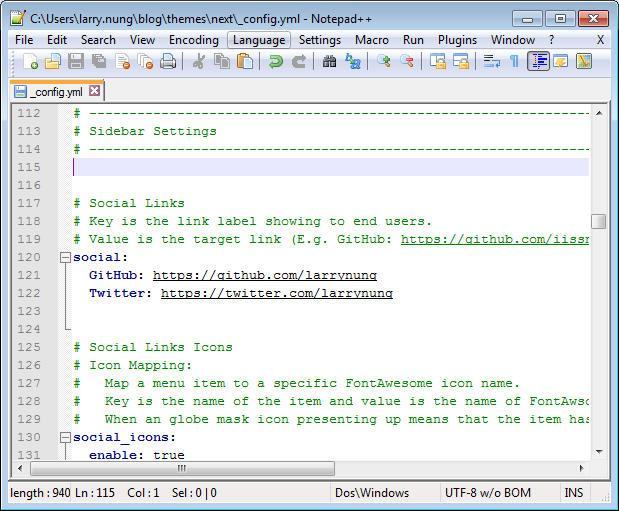The width and height of the screenshot is (619, 511).
Task: Toggle the Indent Guide toolbar button
Action: (538, 62)
